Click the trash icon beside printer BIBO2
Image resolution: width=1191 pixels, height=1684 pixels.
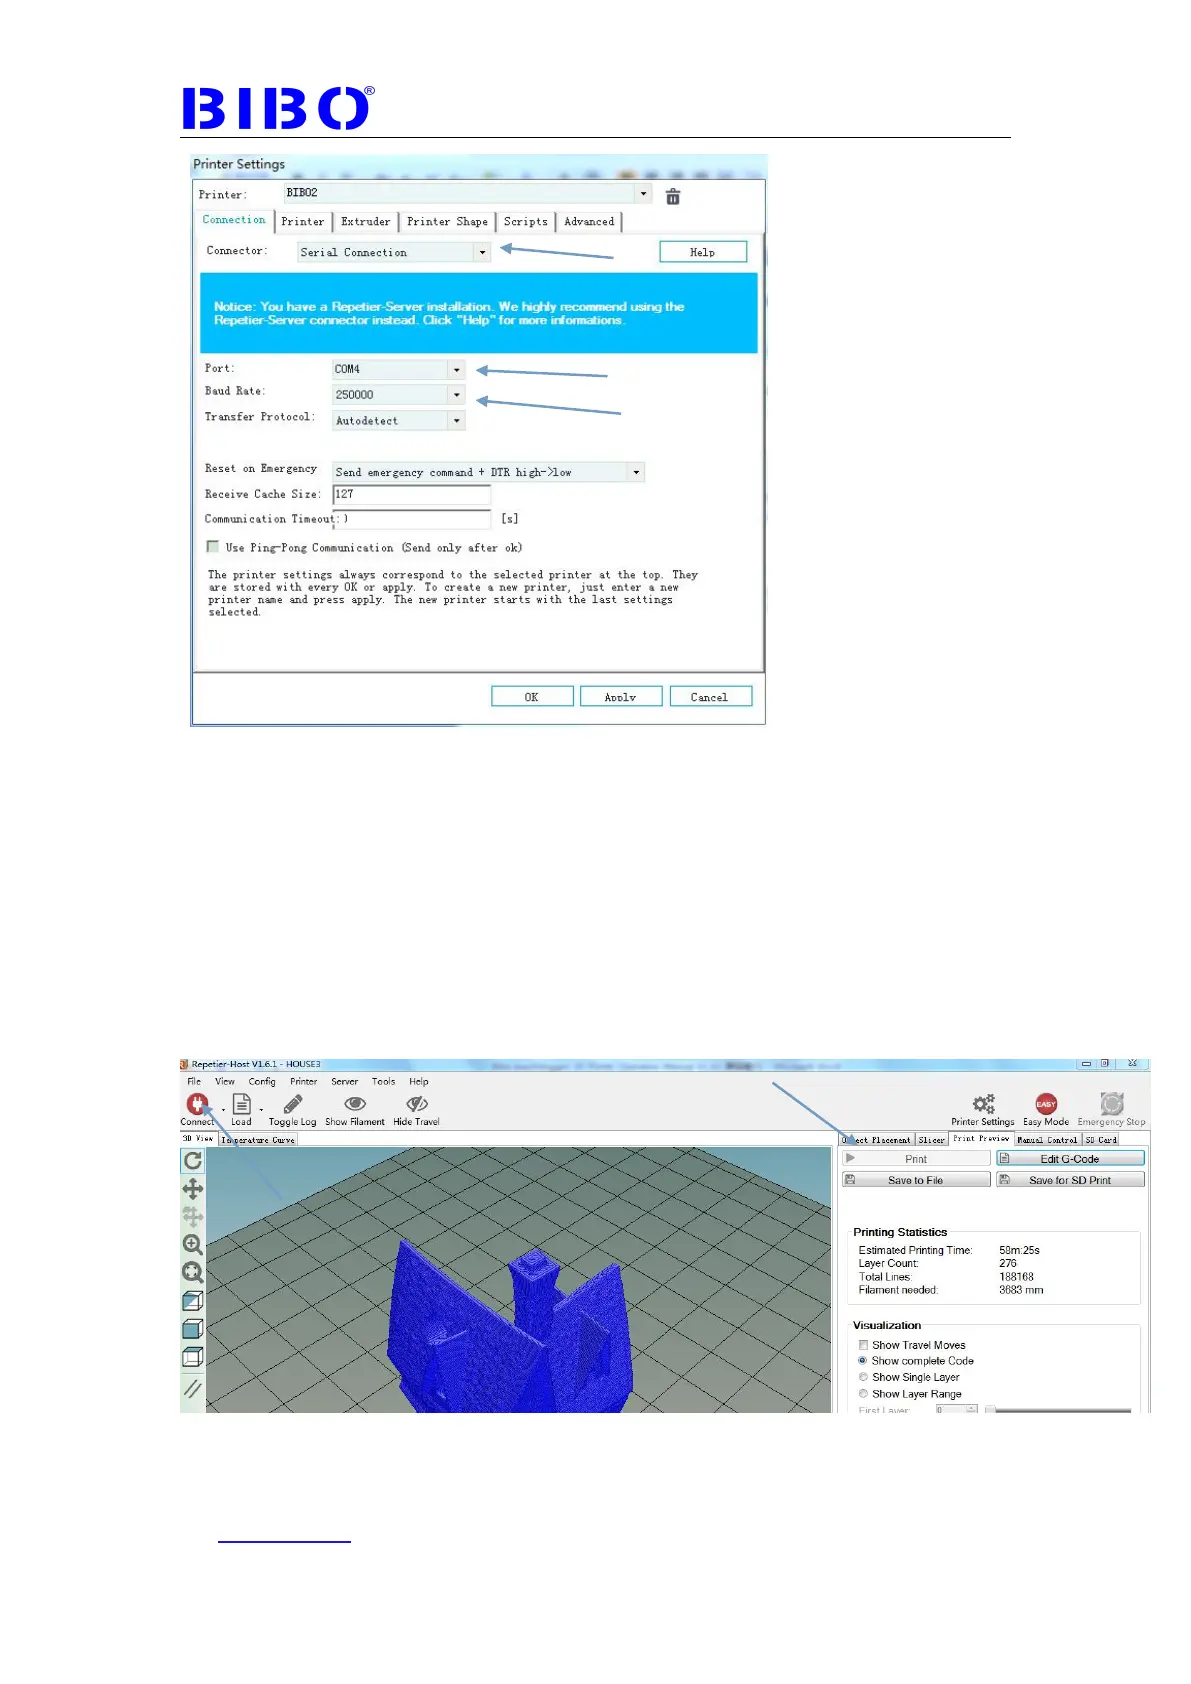673,196
